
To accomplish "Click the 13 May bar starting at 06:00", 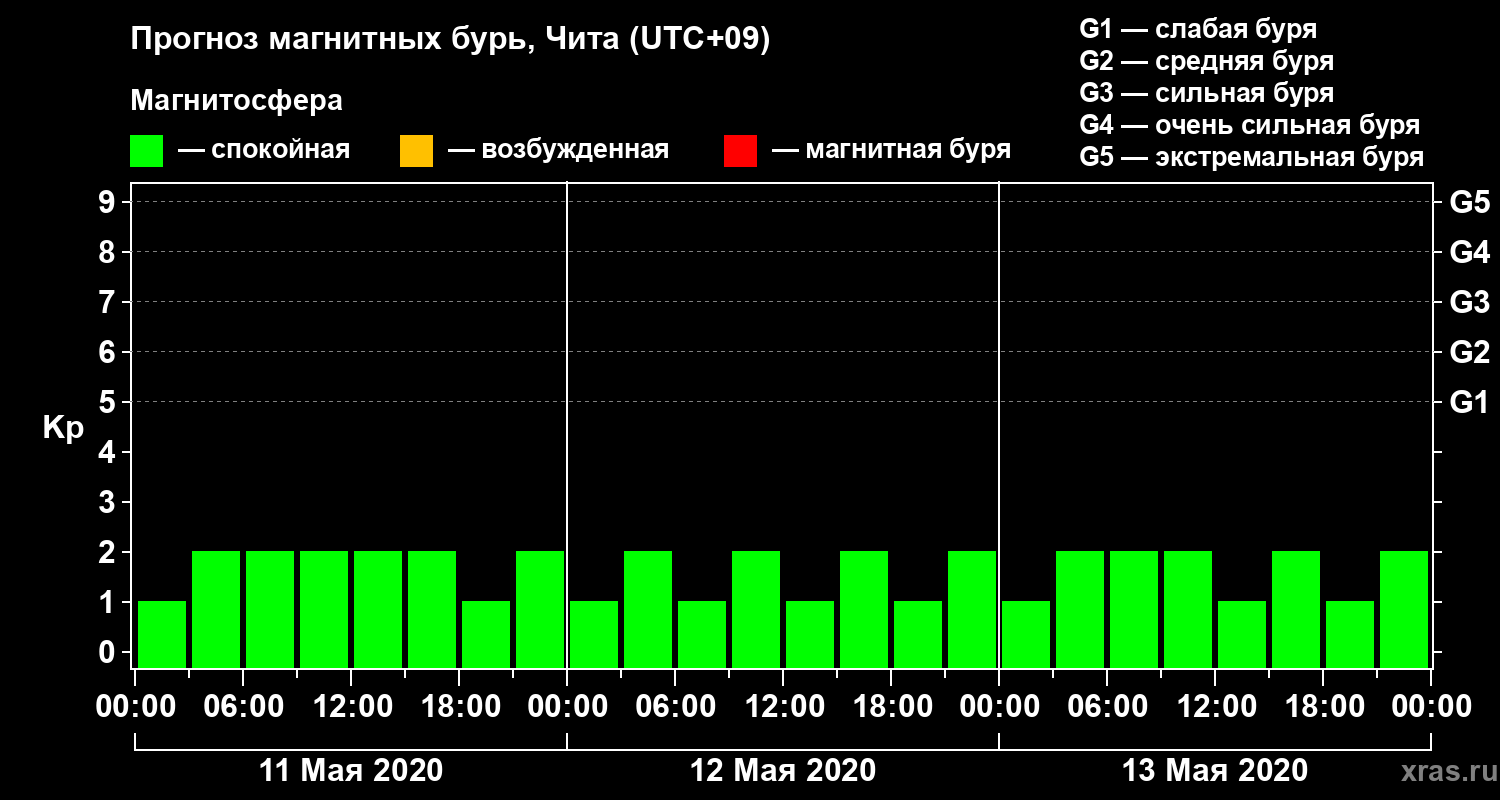I will [1134, 609].
